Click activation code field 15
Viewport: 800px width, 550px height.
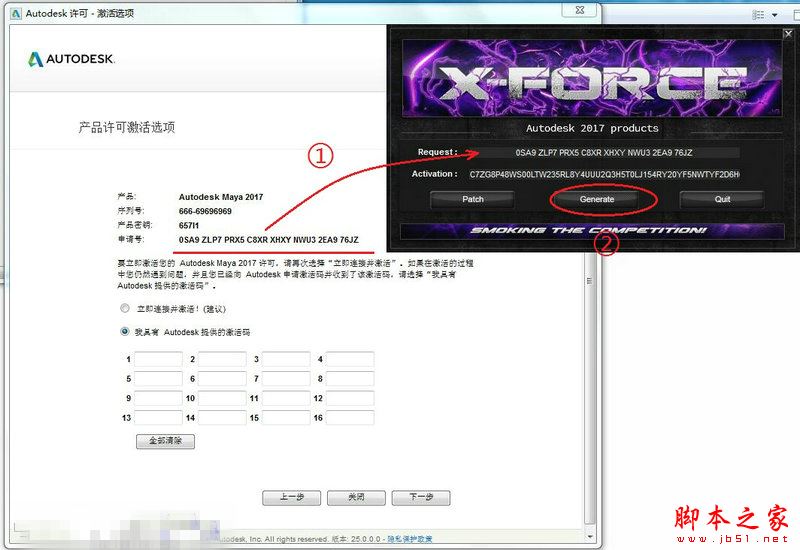286,417
